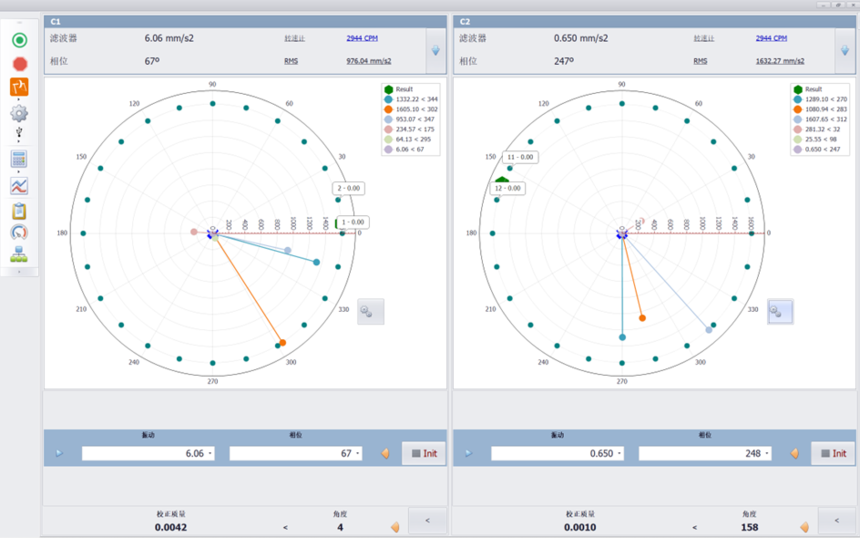The width and height of the screenshot is (860, 538).
Task: Click orange marker beside C1 angle value 4
Action: (395, 527)
